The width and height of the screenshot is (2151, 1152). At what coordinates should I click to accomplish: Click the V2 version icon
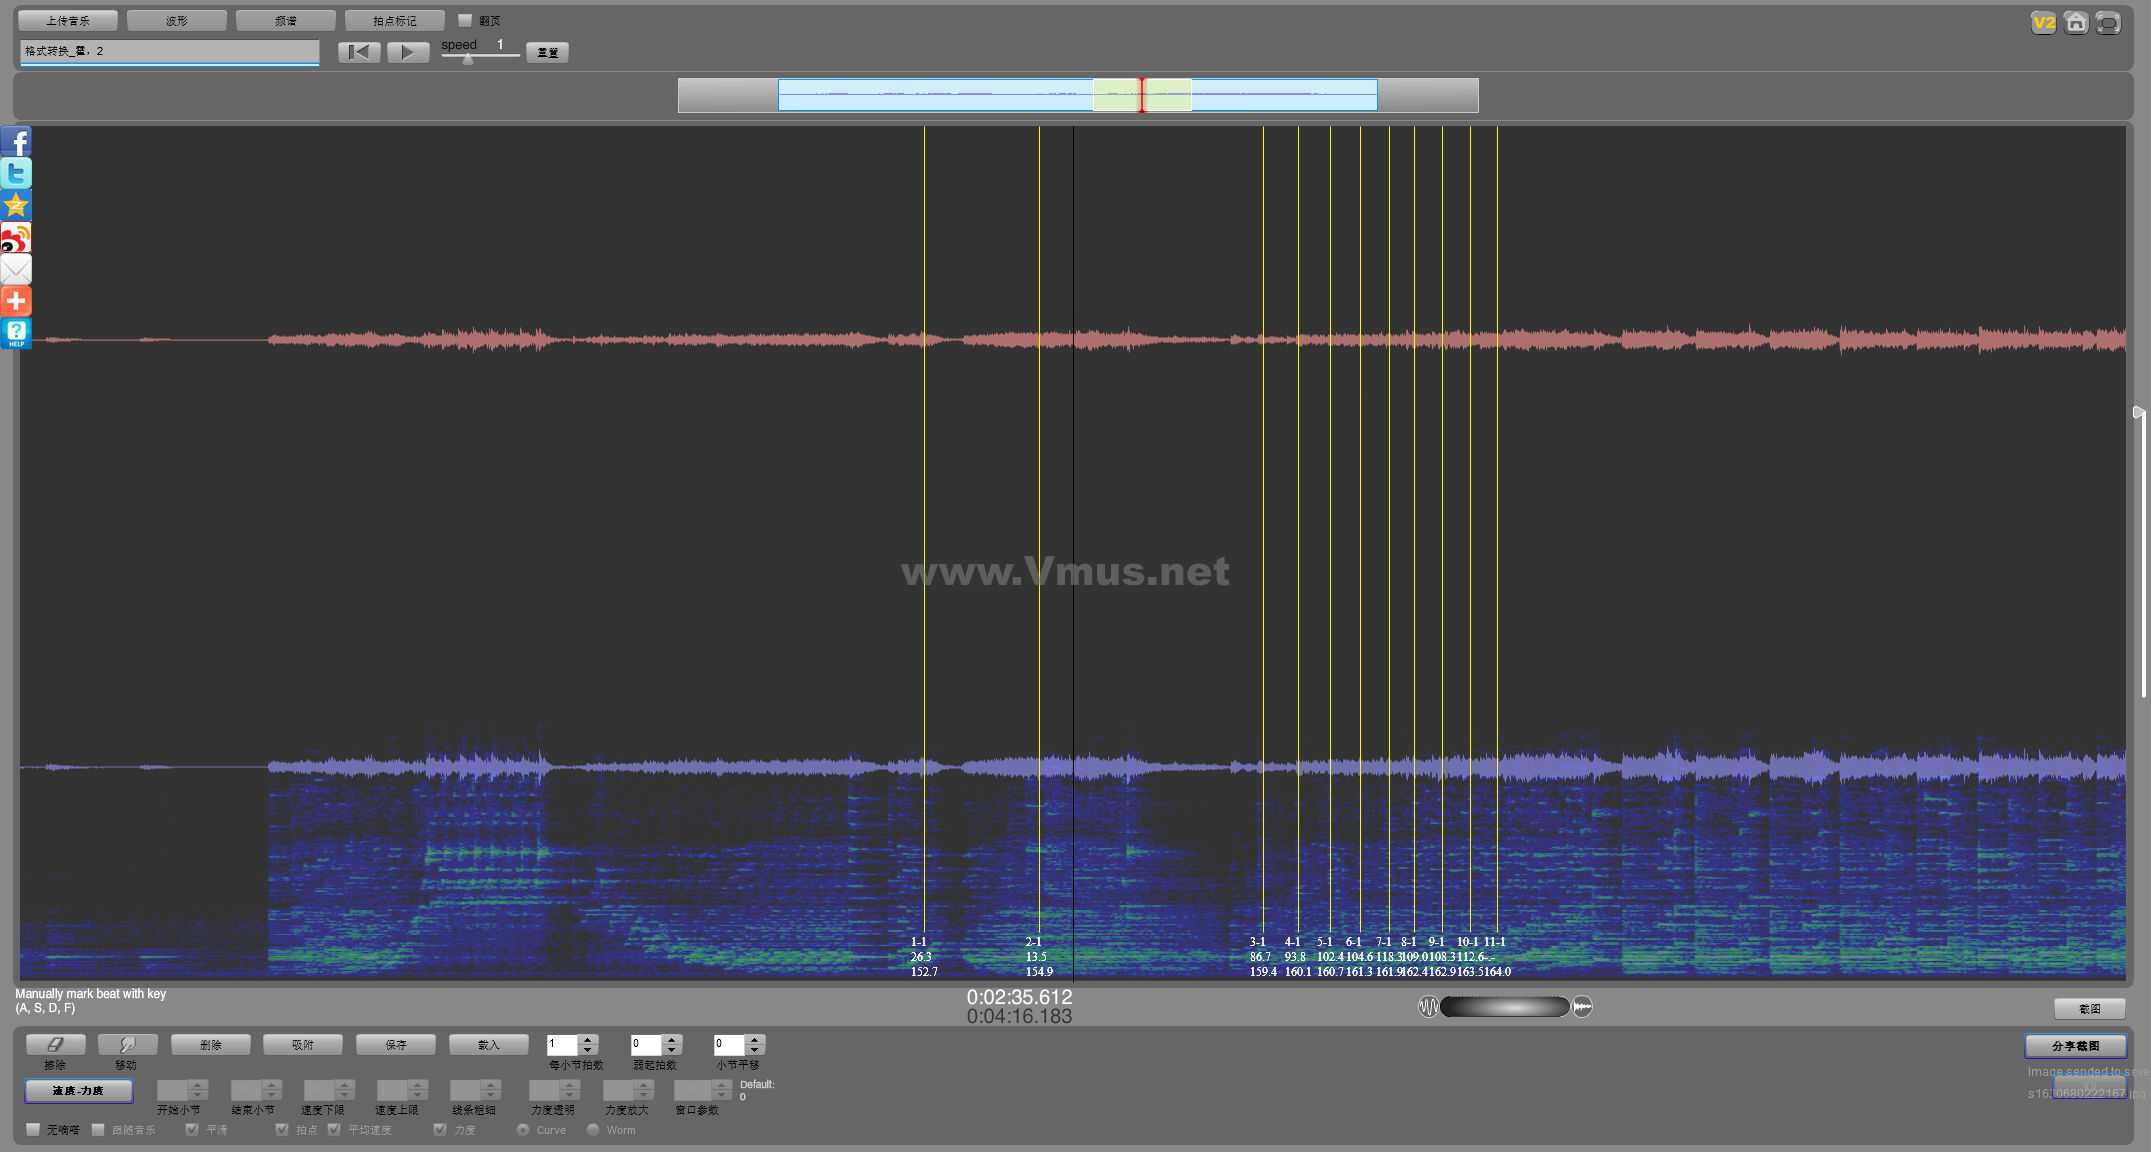(x=2043, y=22)
